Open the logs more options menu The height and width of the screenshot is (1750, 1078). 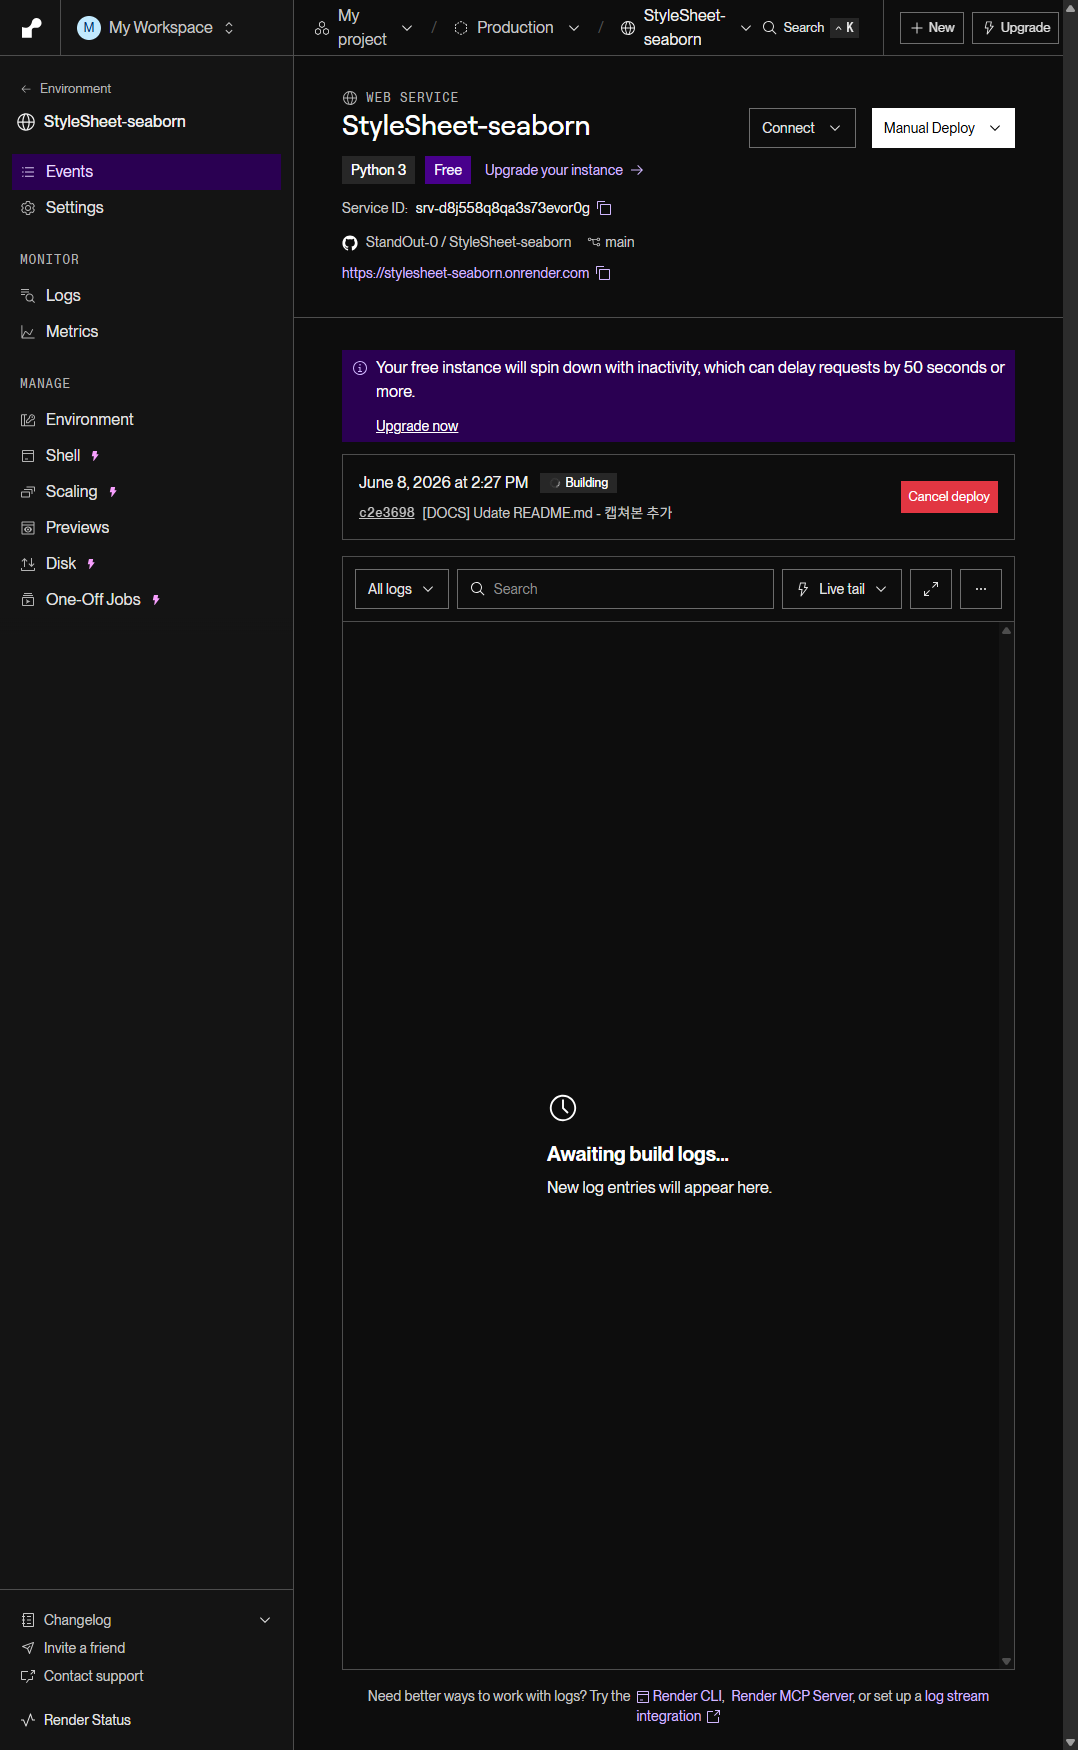[981, 589]
